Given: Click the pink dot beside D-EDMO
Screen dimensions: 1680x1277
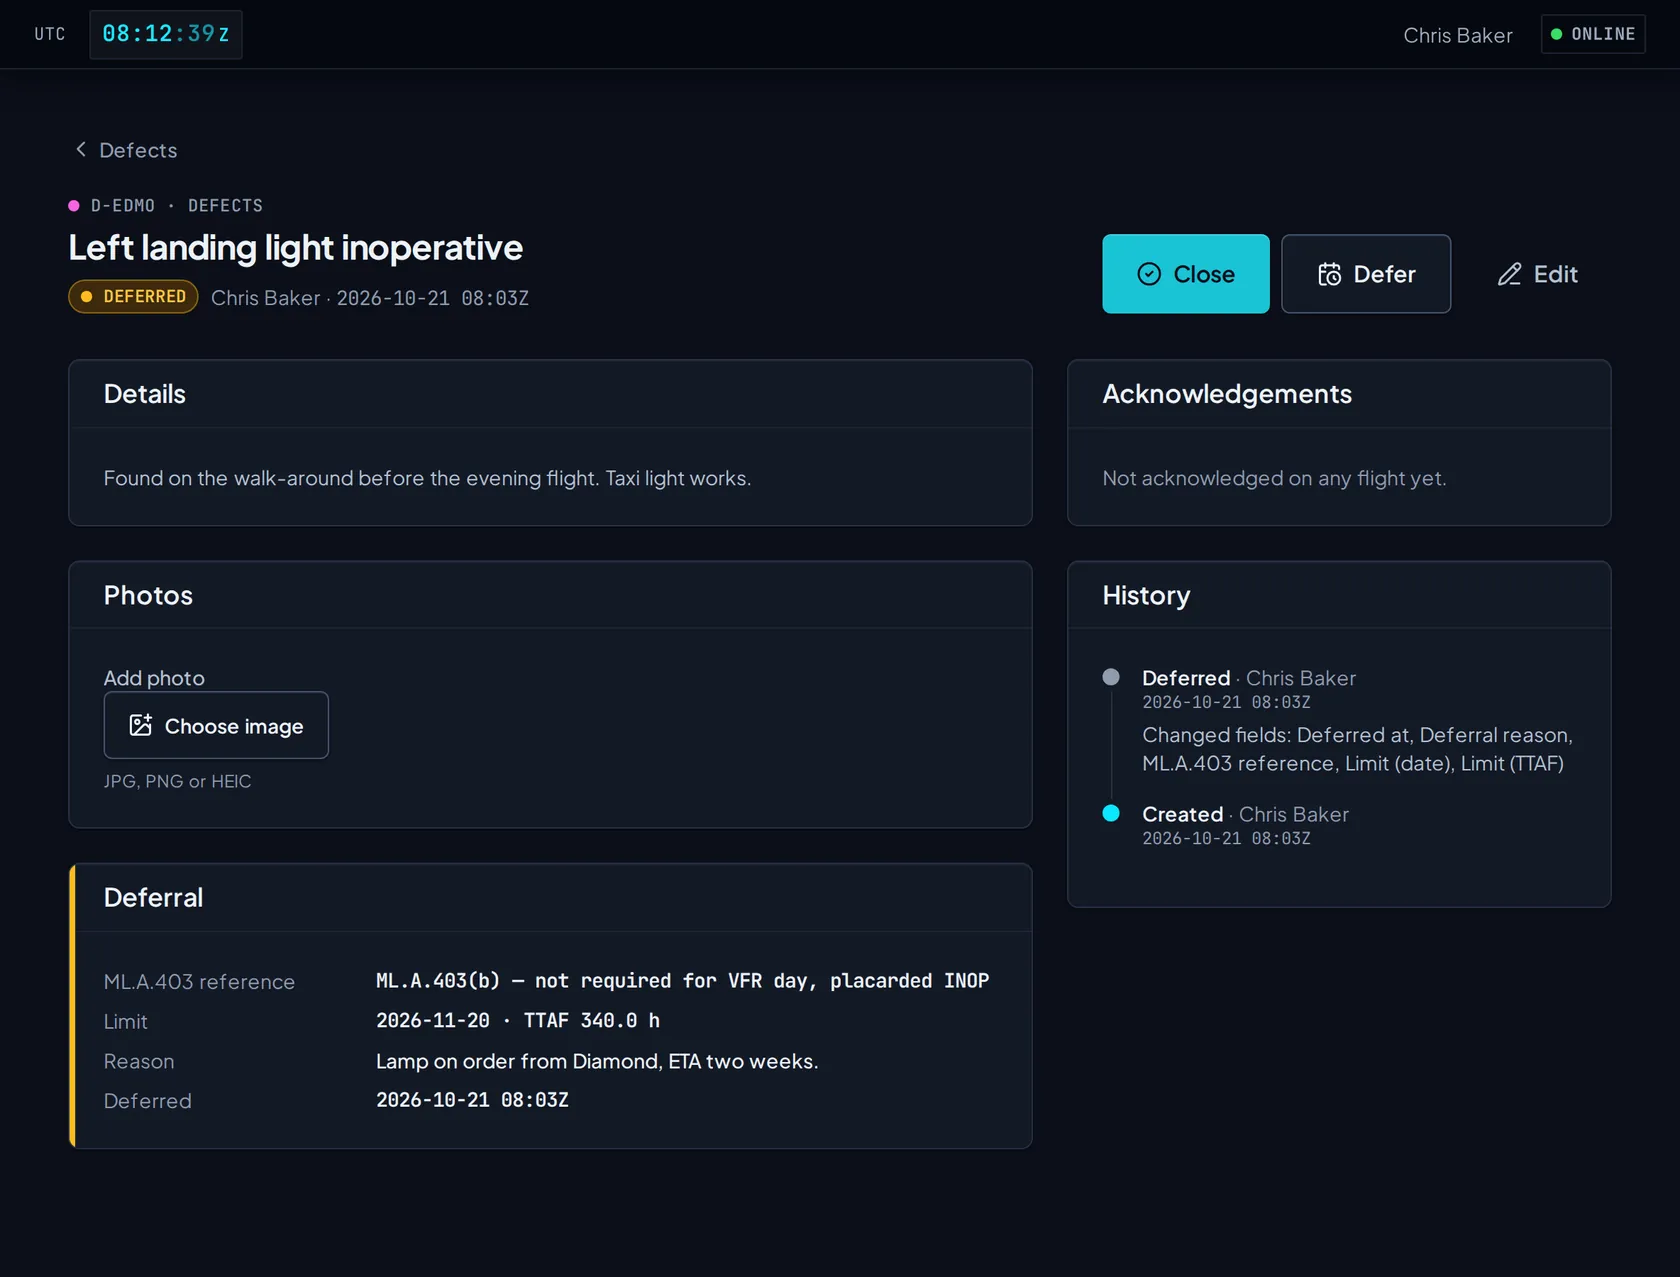Looking at the screenshot, I should [x=74, y=205].
